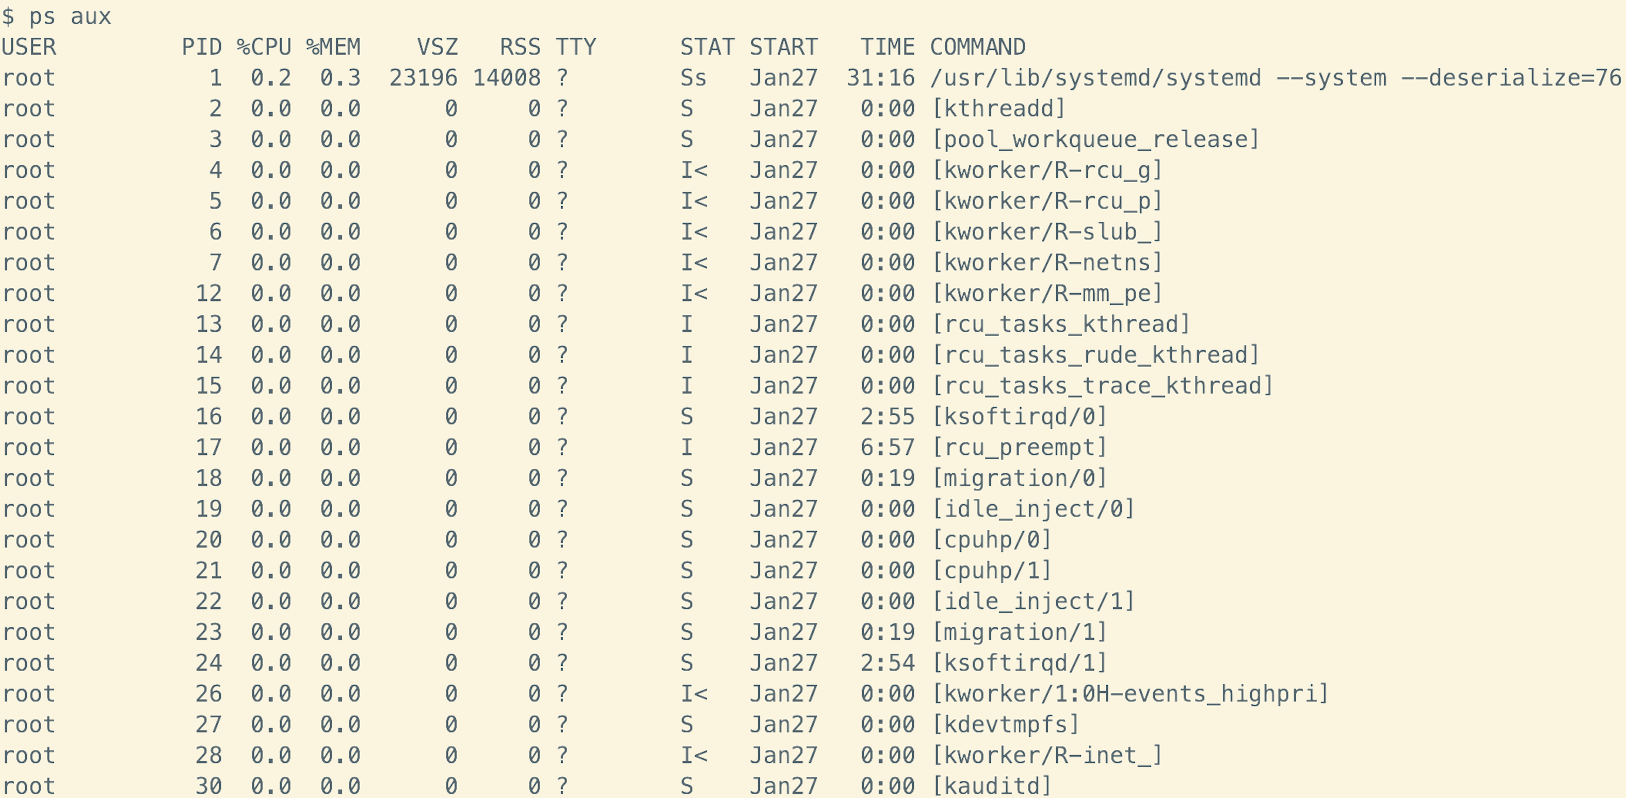This screenshot has height=798, width=1626.
Task: Select the USER column header
Action: pos(29,47)
